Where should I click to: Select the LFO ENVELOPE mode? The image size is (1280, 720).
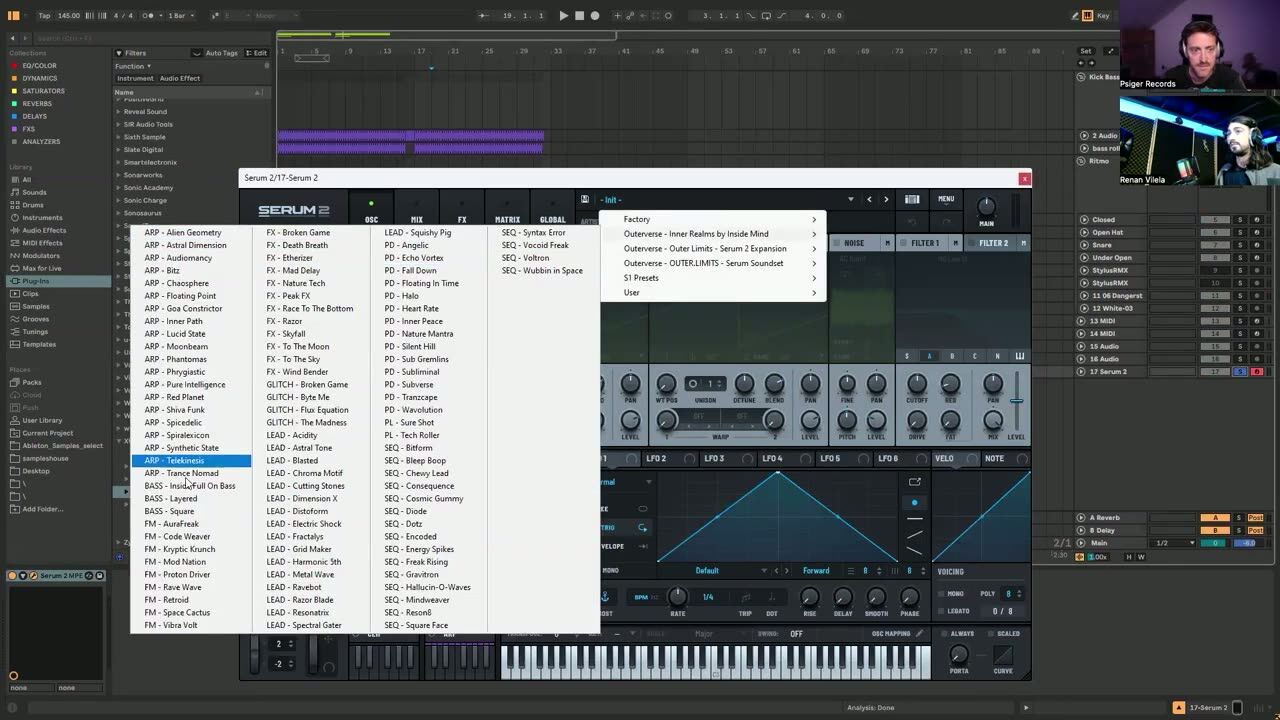click(613, 546)
